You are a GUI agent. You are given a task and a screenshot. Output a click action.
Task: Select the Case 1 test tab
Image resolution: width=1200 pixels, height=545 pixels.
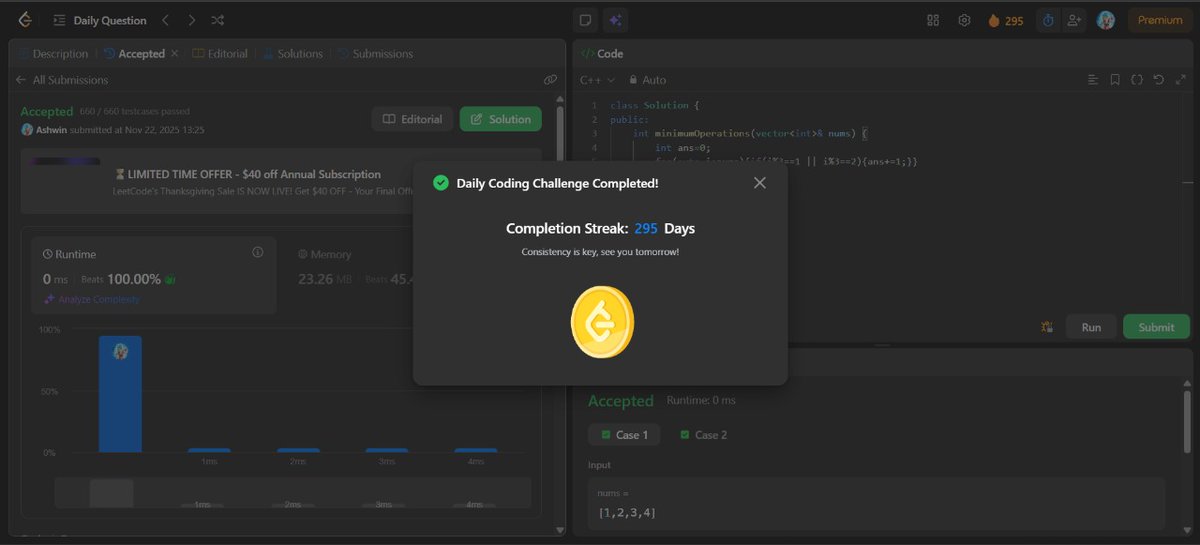pos(624,435)
